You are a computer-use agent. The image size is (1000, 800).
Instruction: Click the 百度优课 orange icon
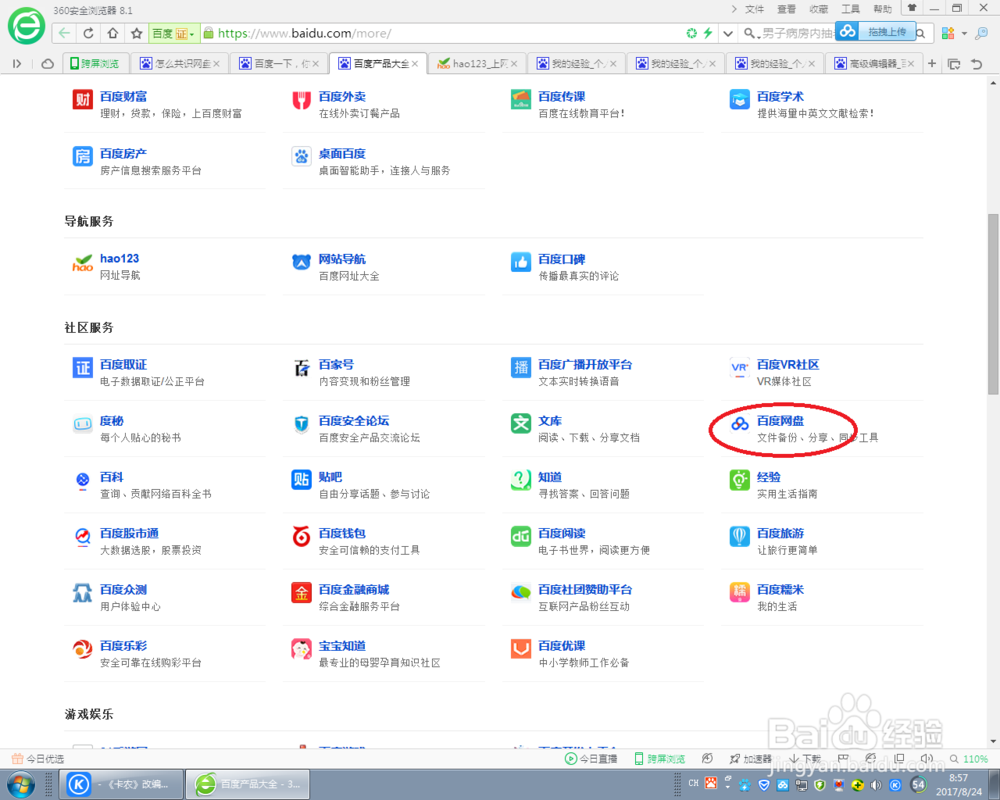tap(520, 649)
